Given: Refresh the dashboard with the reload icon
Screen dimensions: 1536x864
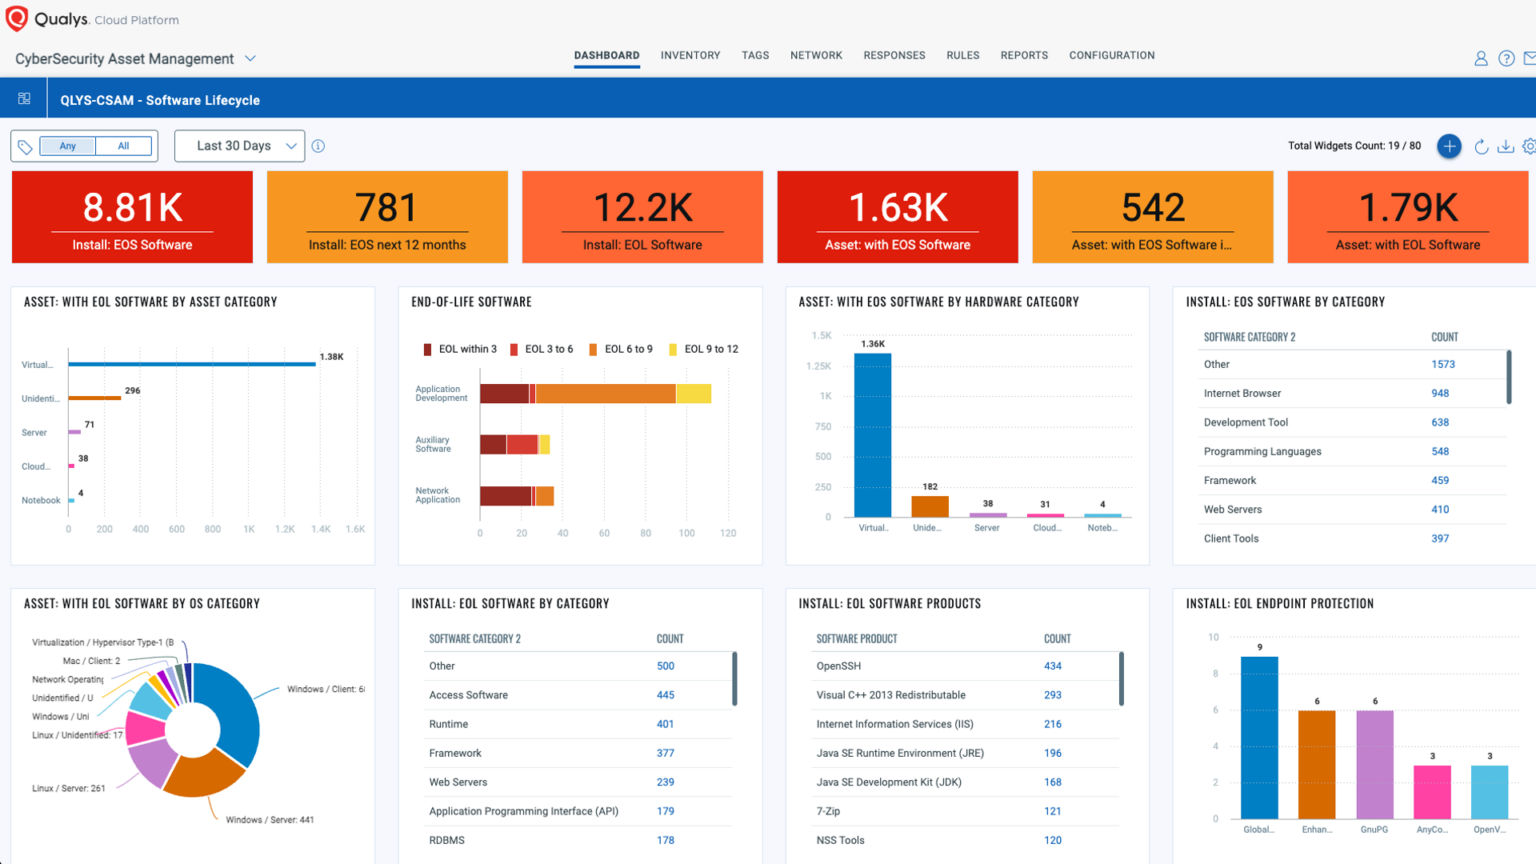Looking at the screenshot, I should coord(1482,146).
